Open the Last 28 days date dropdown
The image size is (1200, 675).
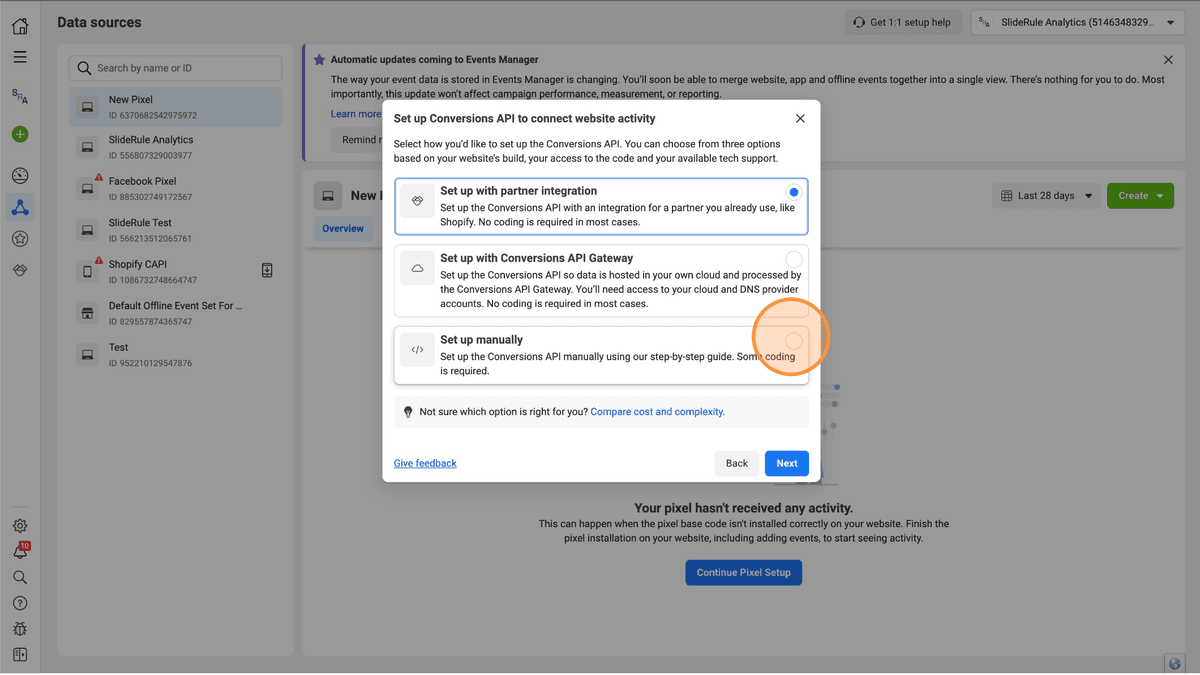pos(1047,196)
